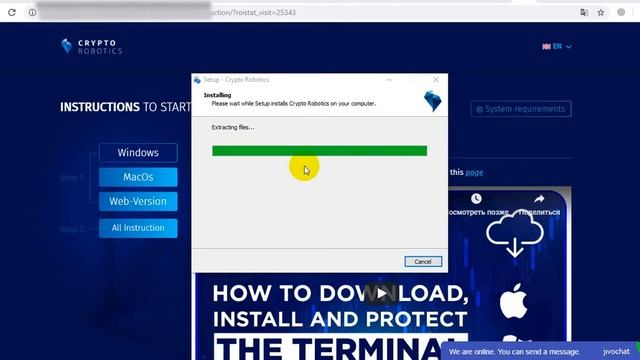Open the All Instruction tab

[138, 228]
